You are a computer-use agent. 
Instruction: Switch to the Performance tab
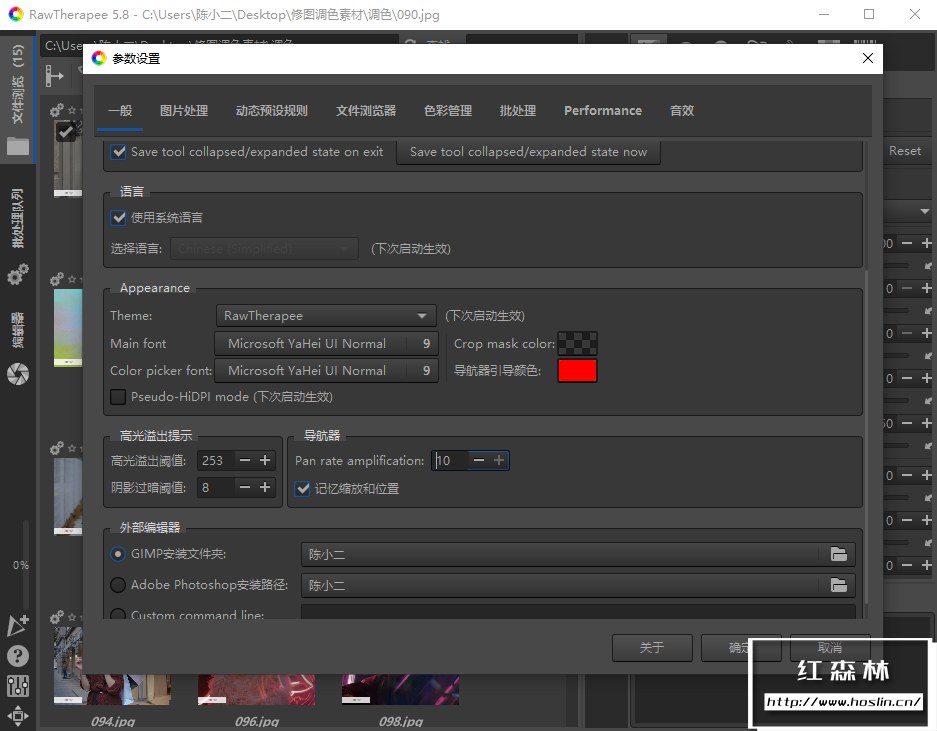(602, 111)
